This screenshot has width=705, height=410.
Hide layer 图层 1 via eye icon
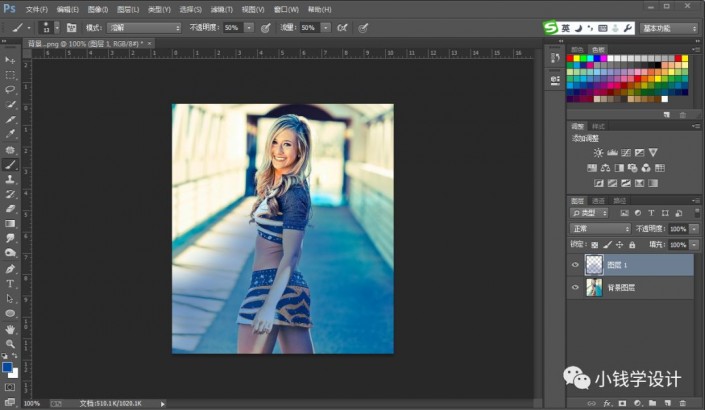pyautogui.click(x=575, y=265)
